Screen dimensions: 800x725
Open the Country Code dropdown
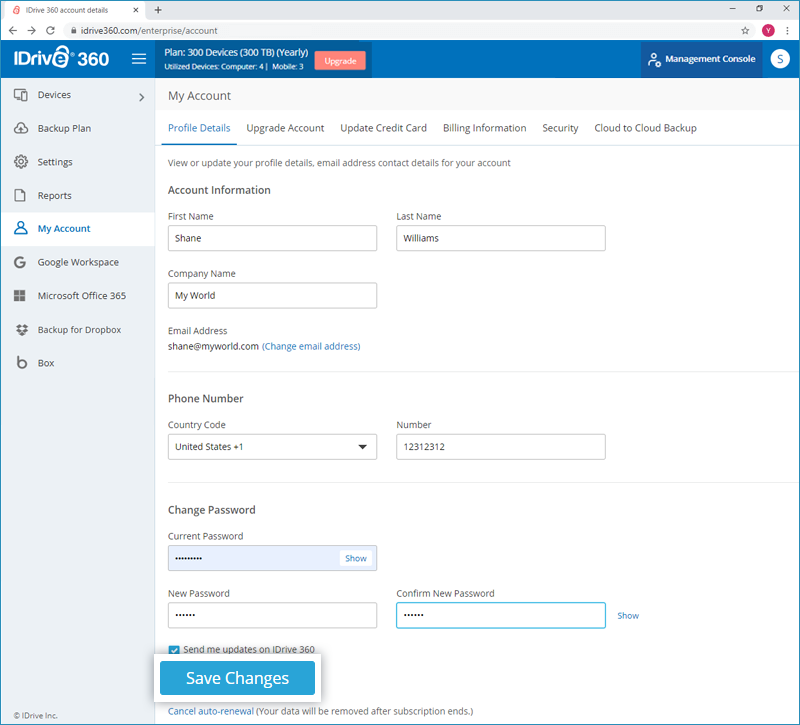(272, 447)
